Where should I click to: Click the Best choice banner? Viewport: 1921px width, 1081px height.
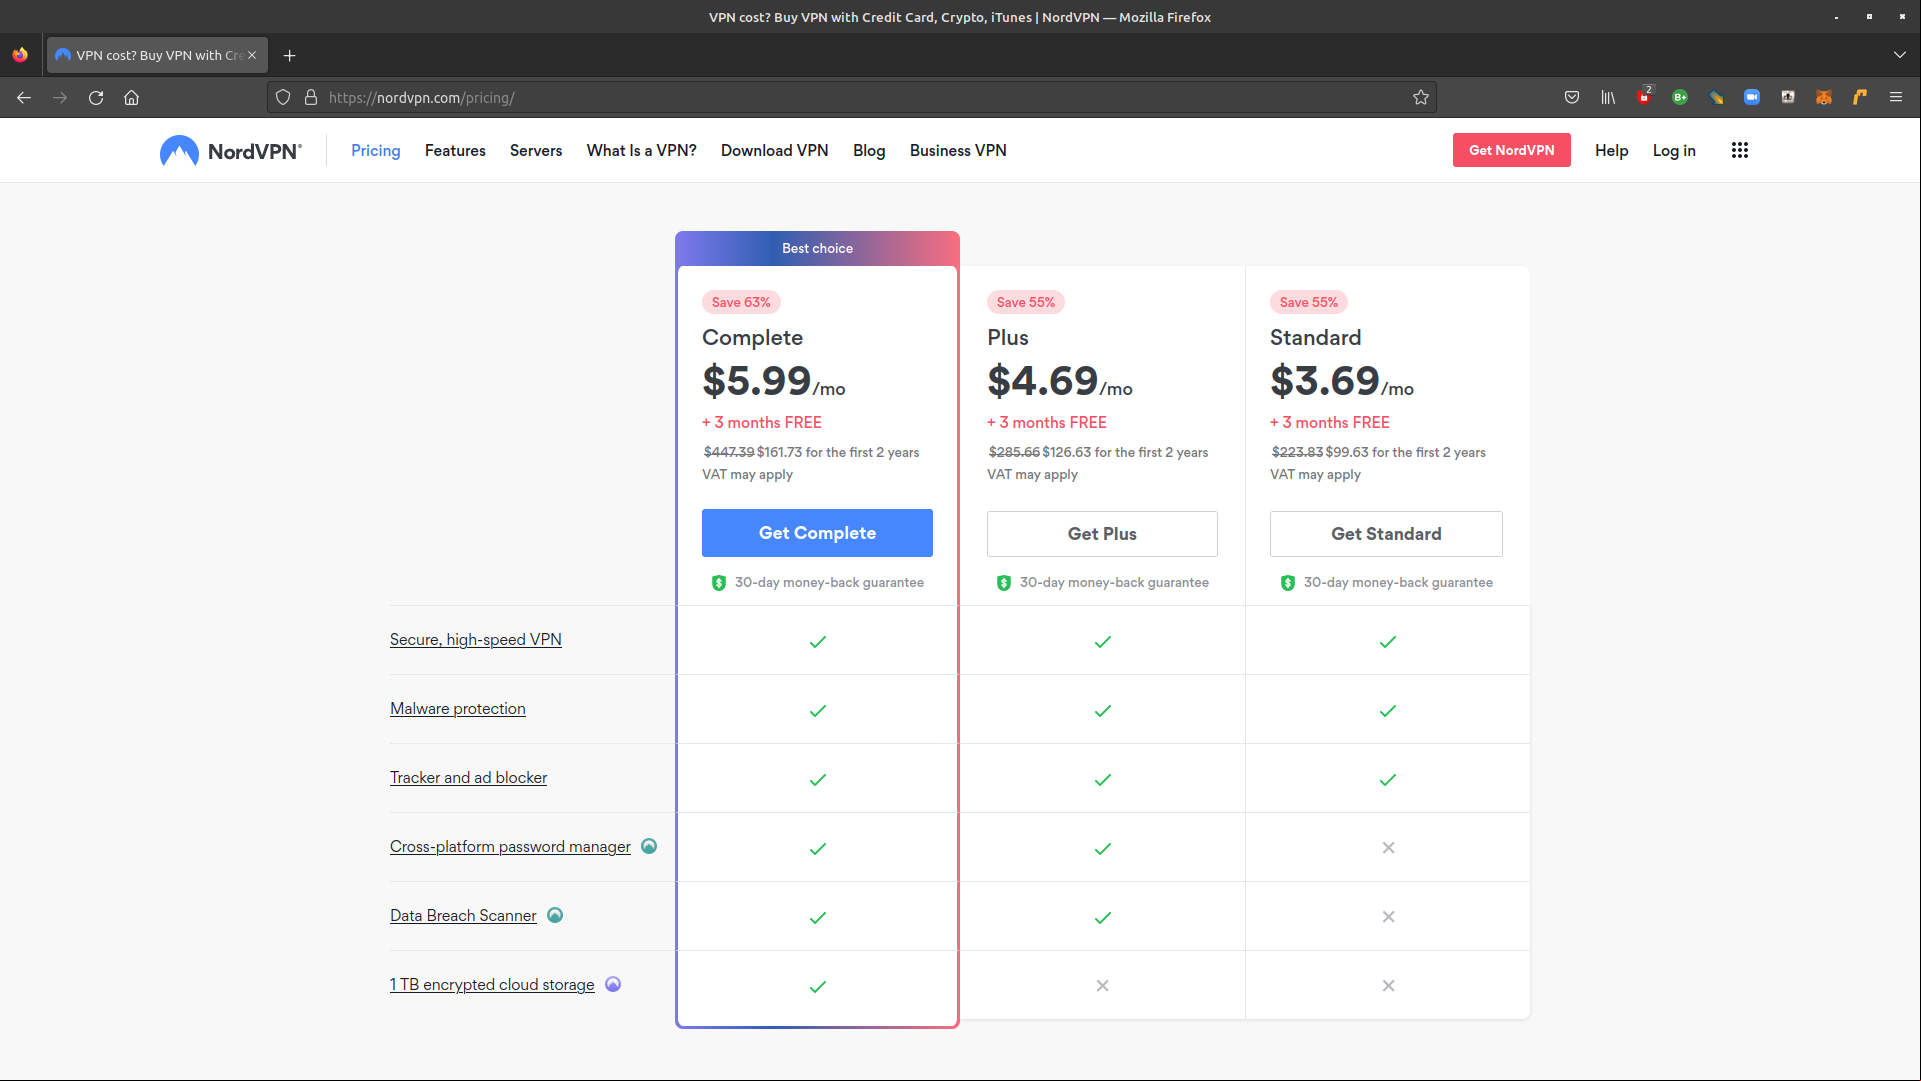817,248
